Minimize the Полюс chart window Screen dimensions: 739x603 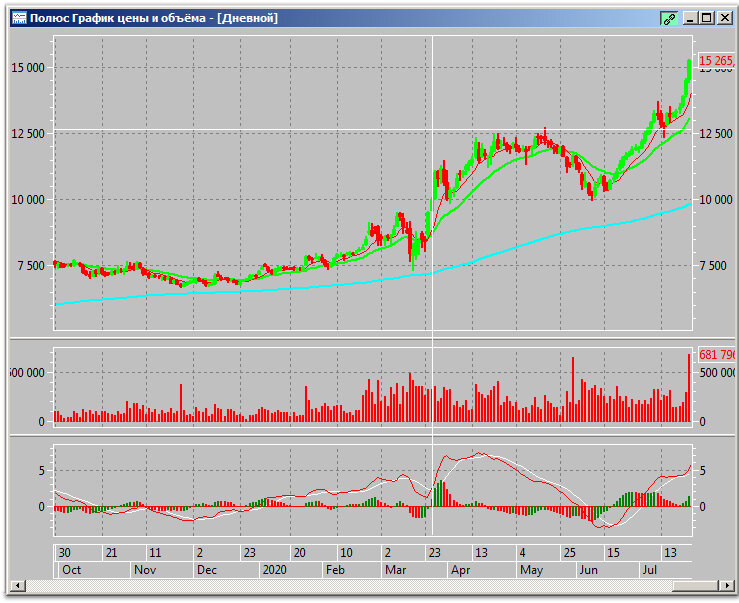point(690,18)
